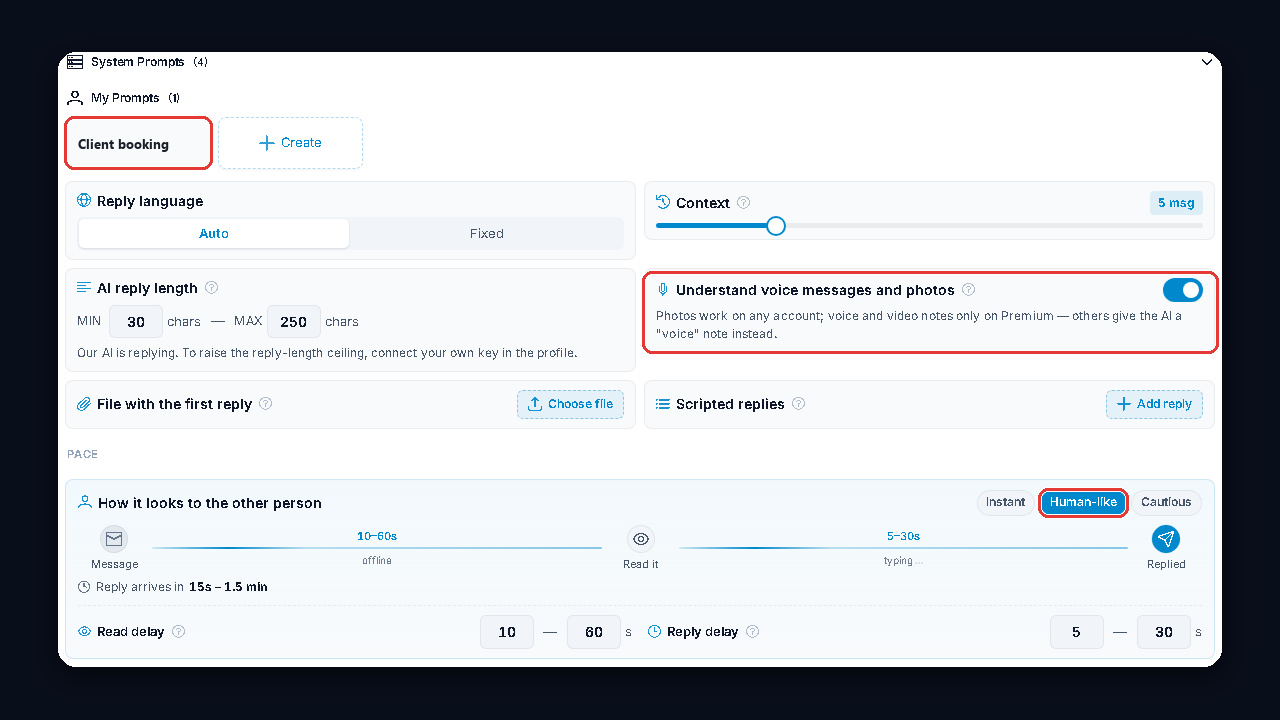Click the "Reply arrives in 15s – 1.5 min" text

[182, 587]
